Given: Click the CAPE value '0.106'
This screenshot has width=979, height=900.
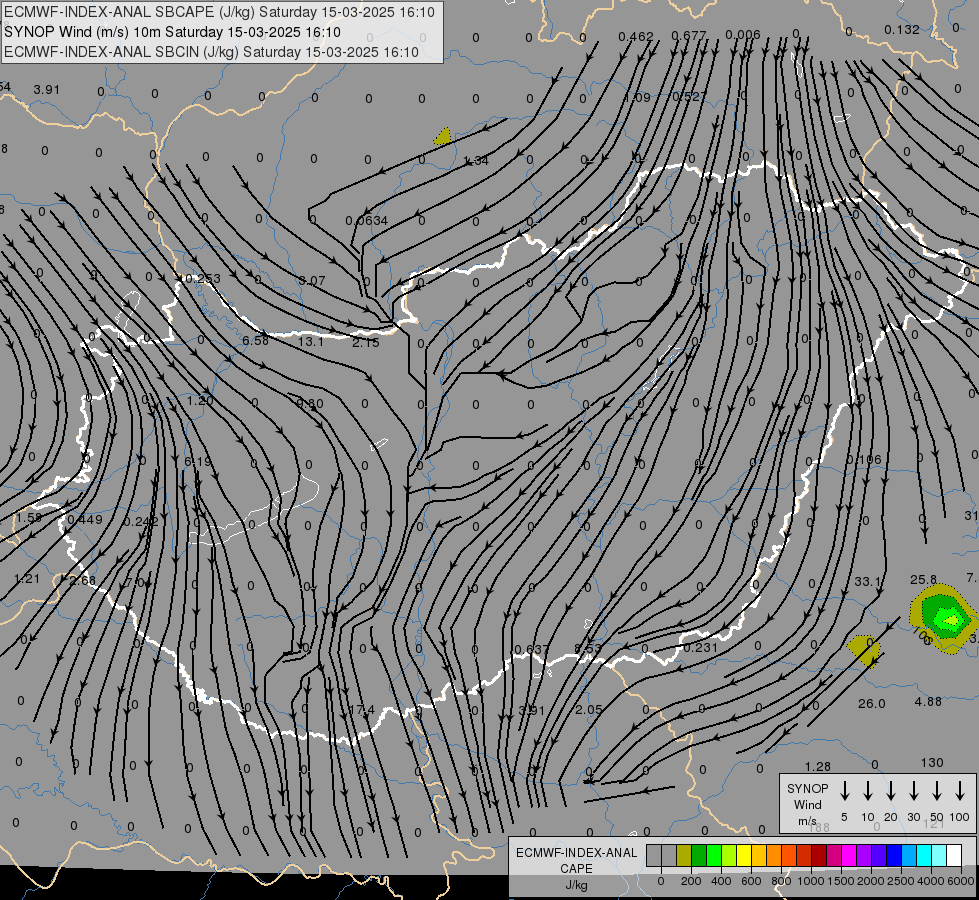Looking at the screenshot, I should [864, 460].
